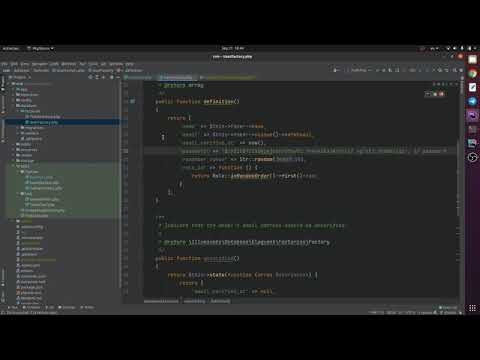480x360 pixels.
Task: Open the Code menu
Action: click(x=54, y=64)
